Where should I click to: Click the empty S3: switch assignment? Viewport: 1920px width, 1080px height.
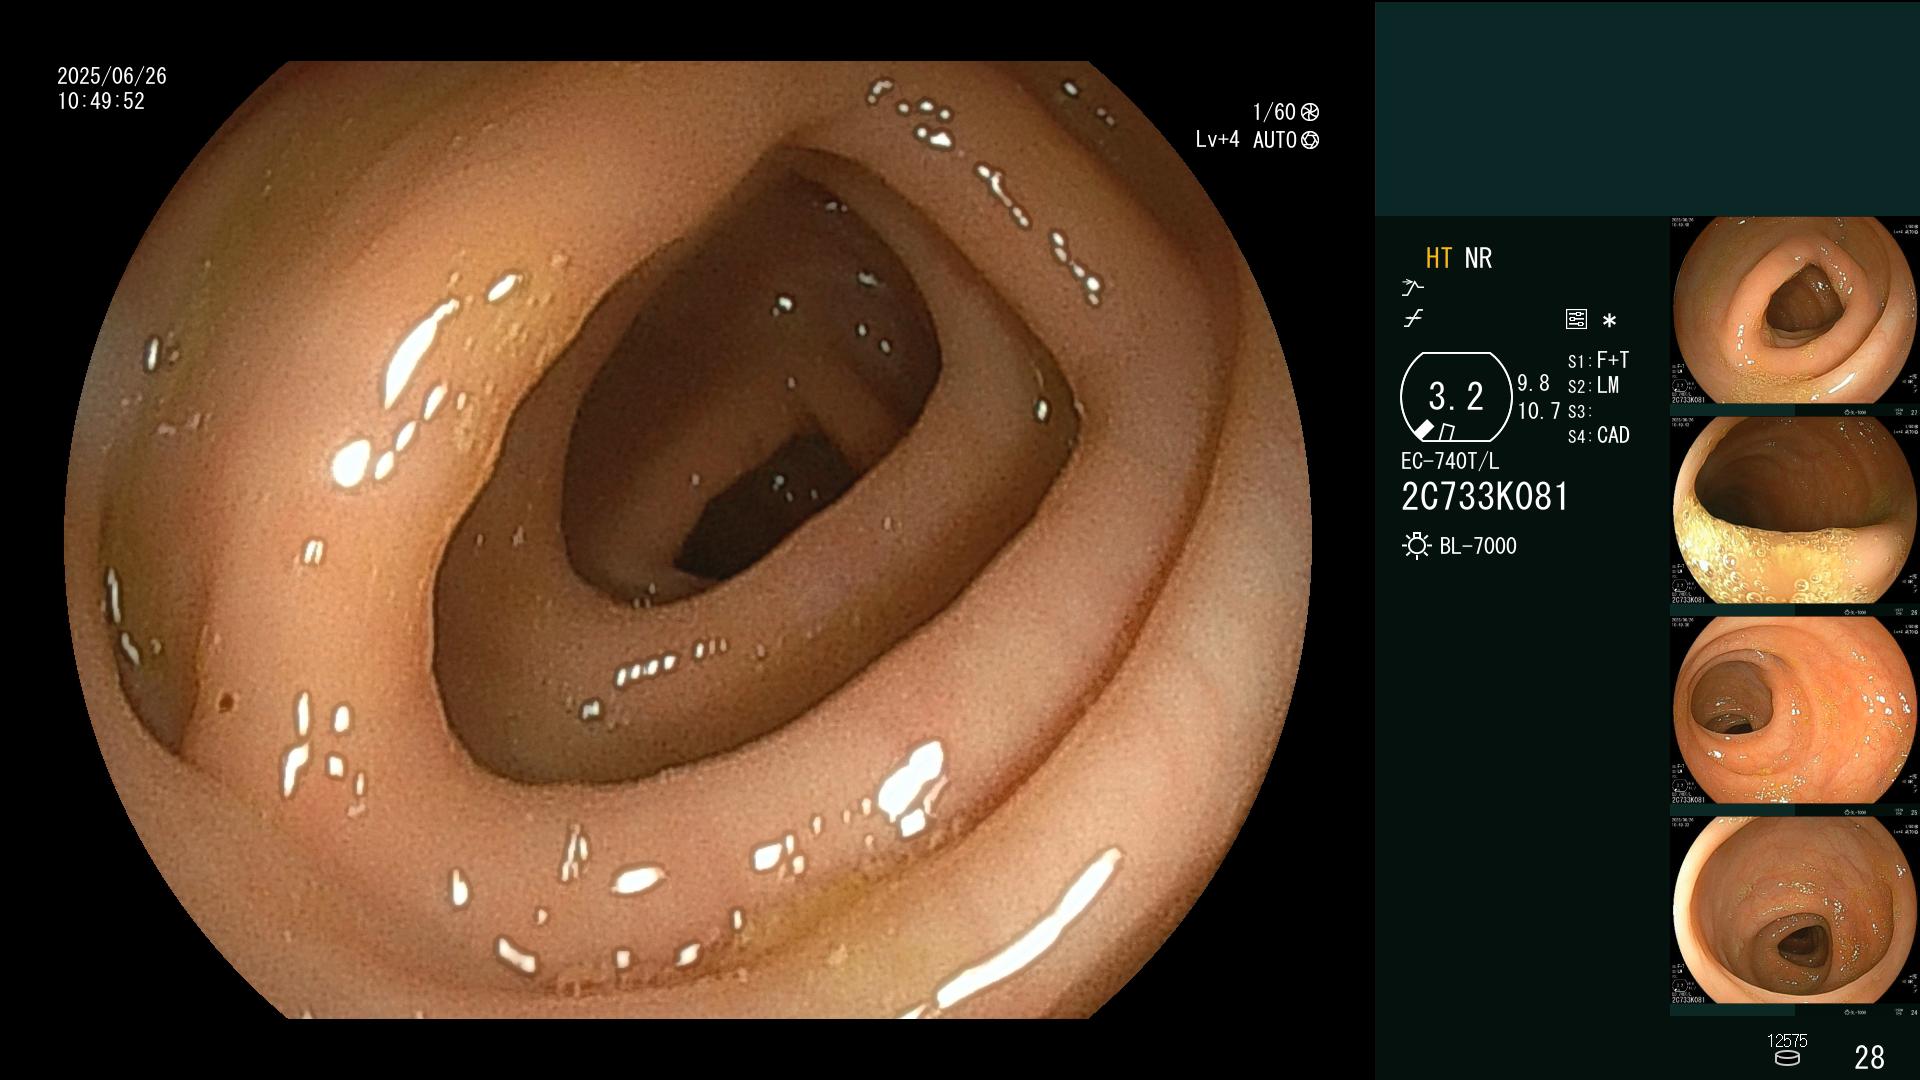[x=1579, y=411]
